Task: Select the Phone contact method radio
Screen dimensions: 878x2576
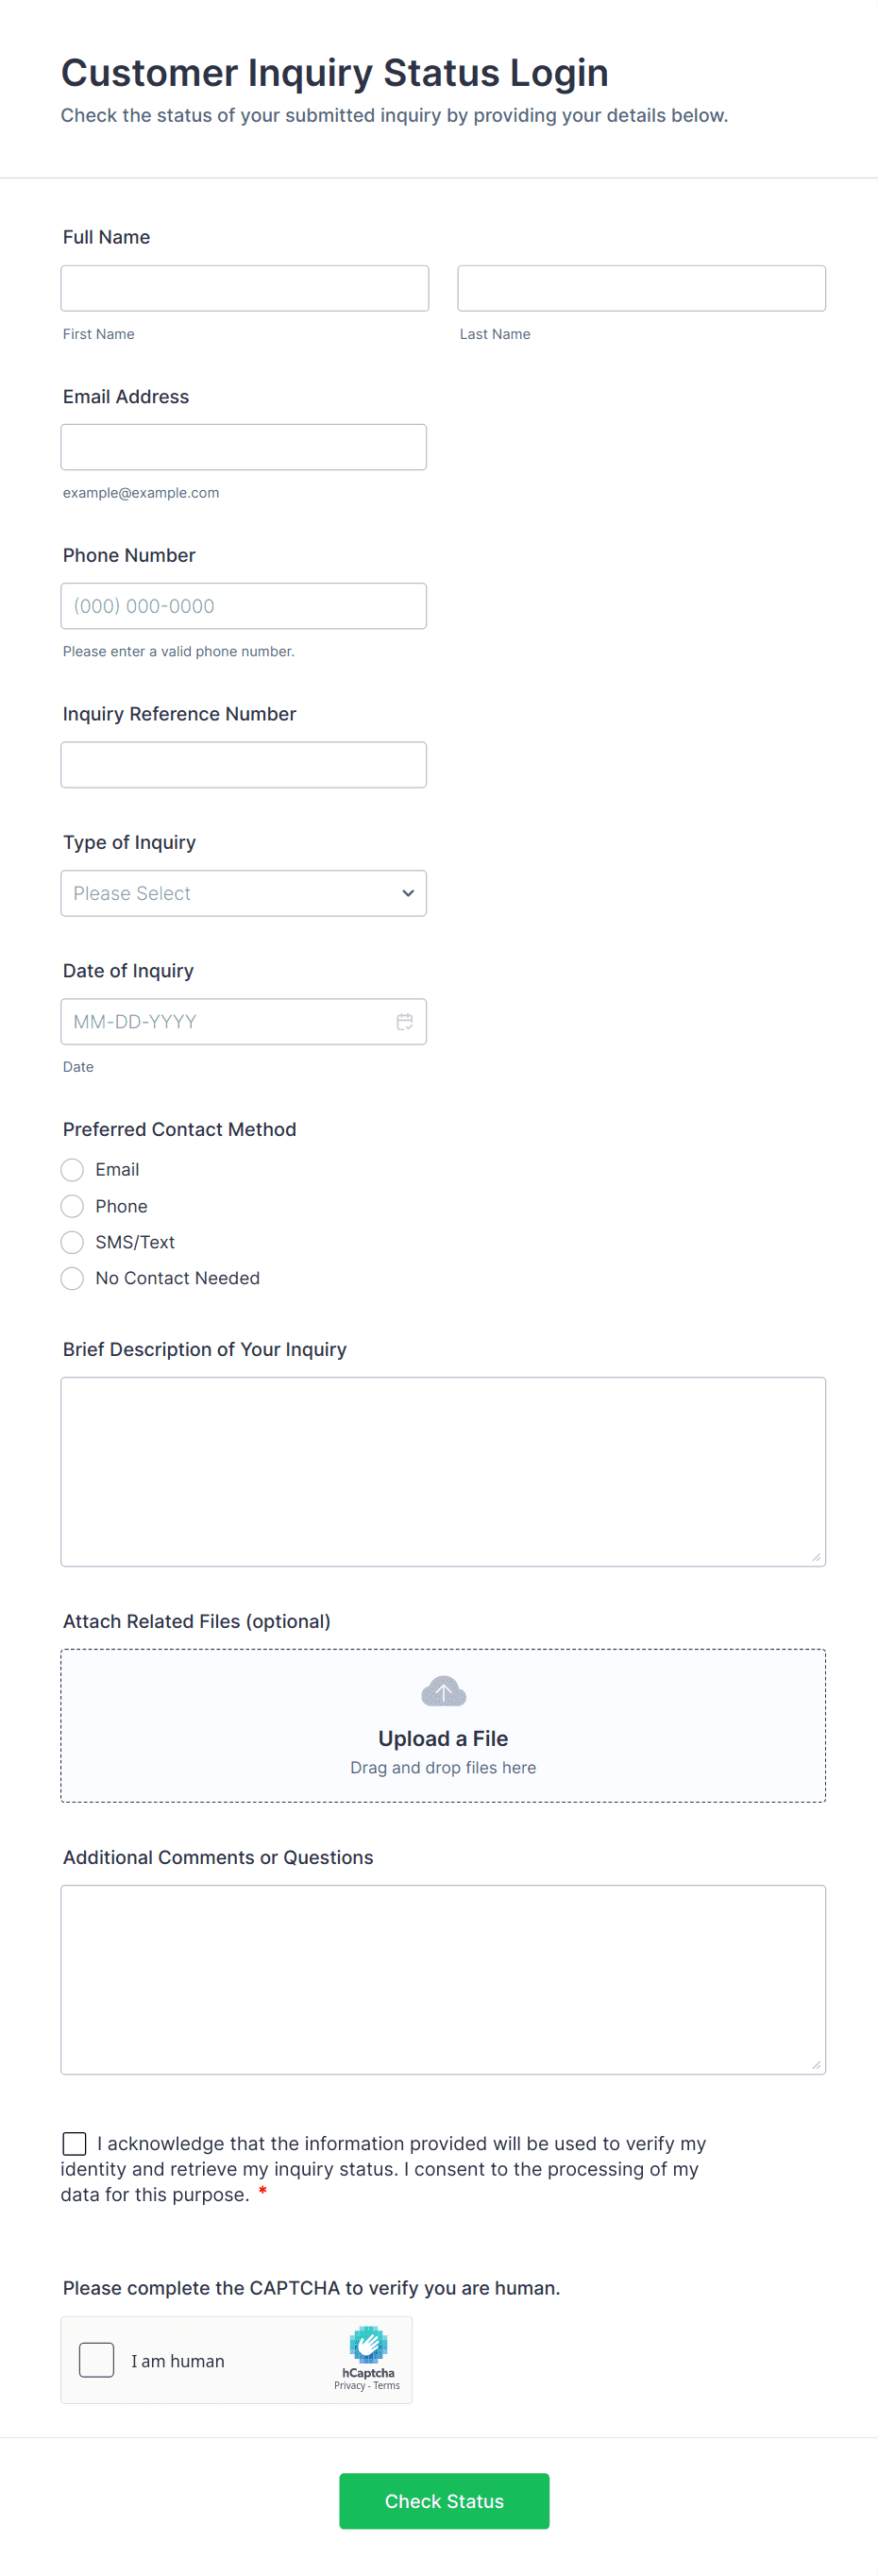Action: 72,1206
